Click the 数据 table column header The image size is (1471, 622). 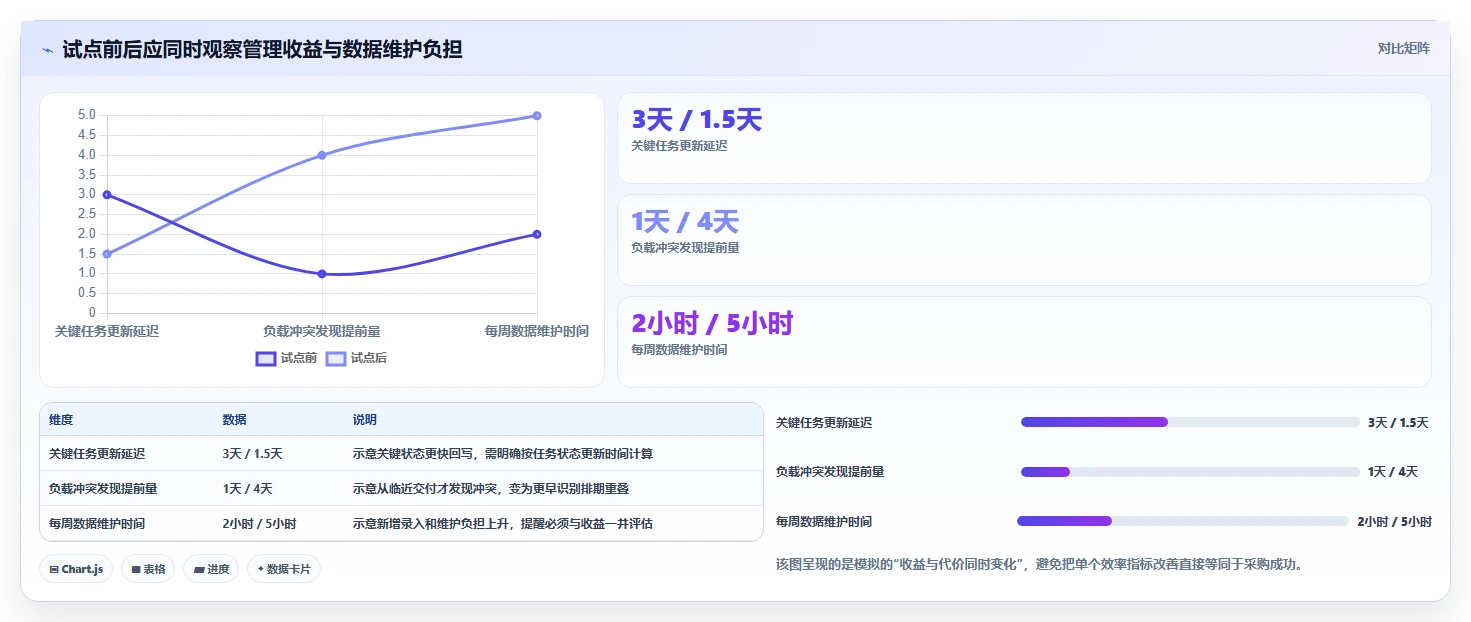234,420
